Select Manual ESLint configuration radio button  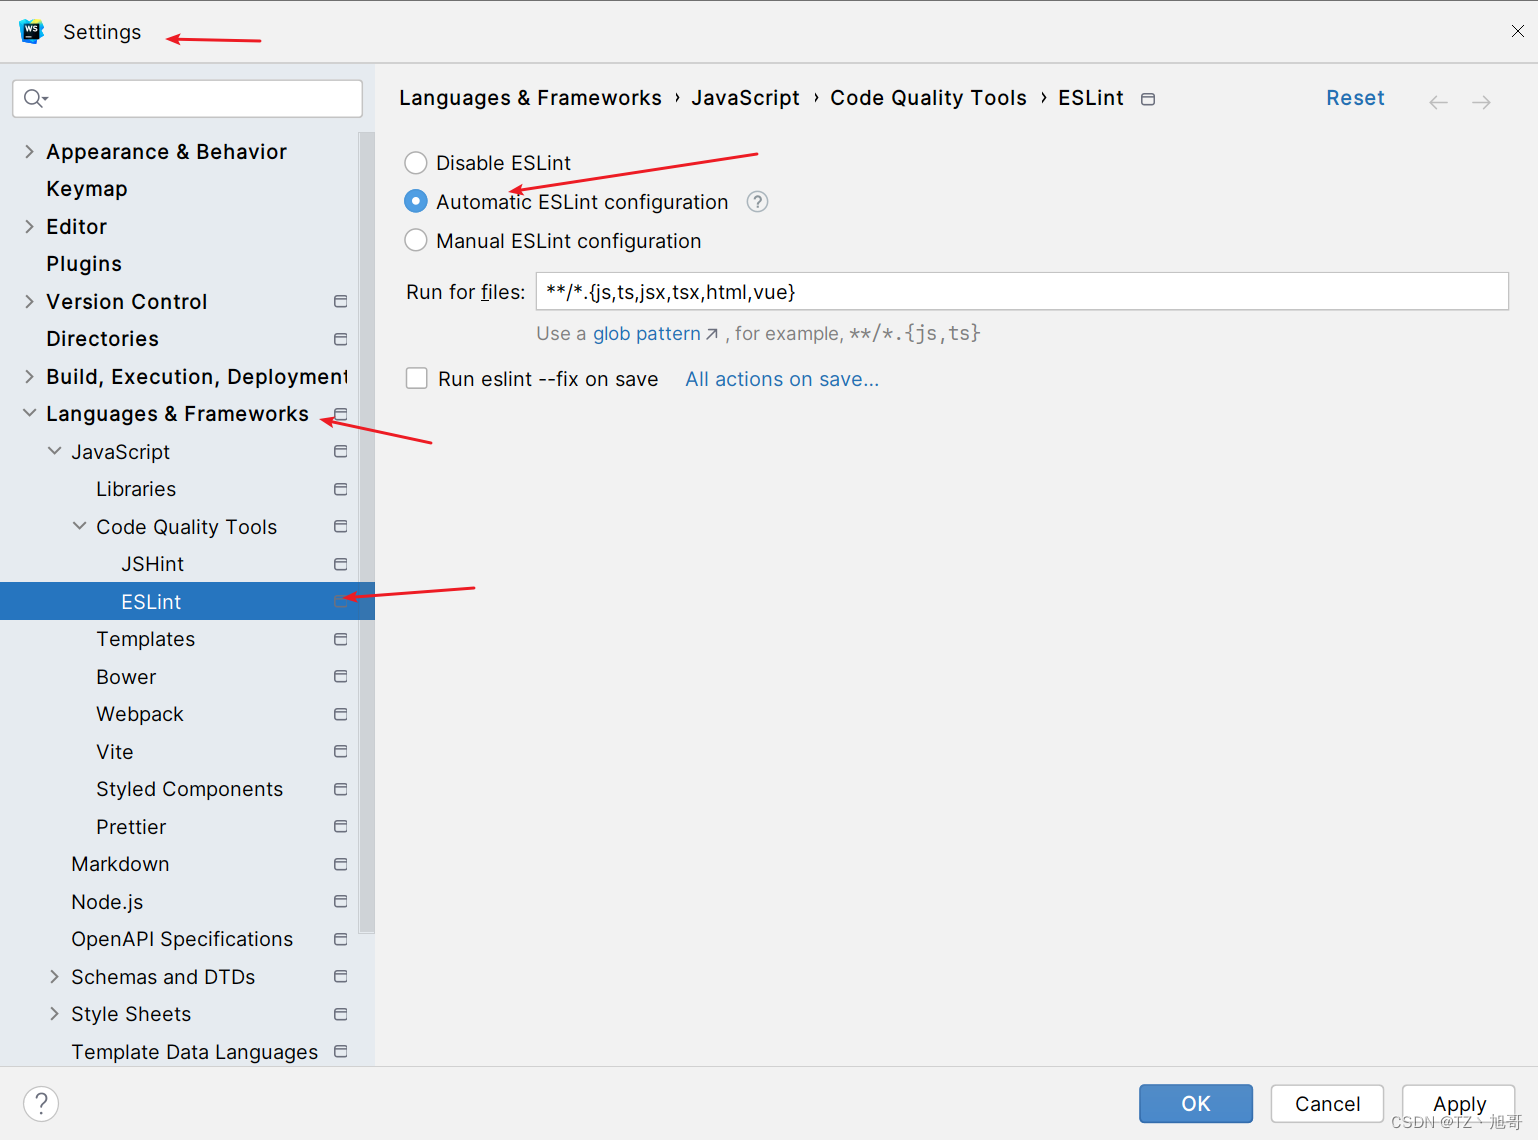click(x=416, y=241)
